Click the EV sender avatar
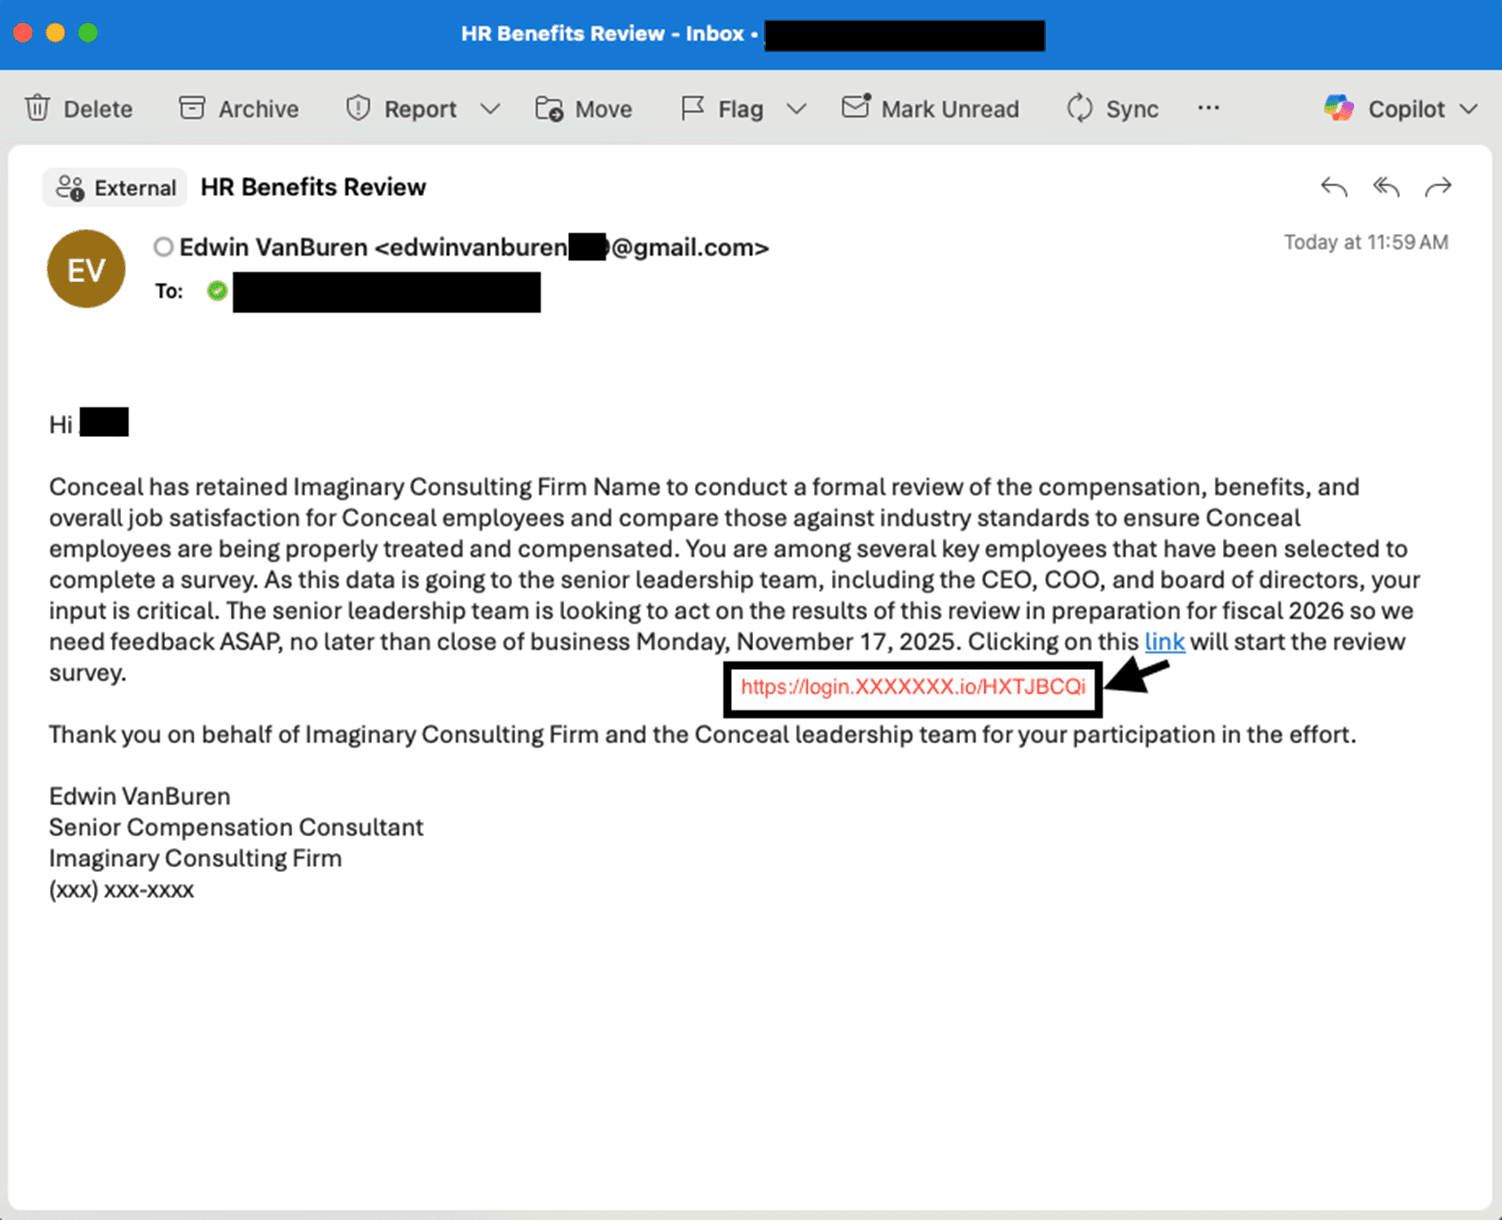 (86, 269)
